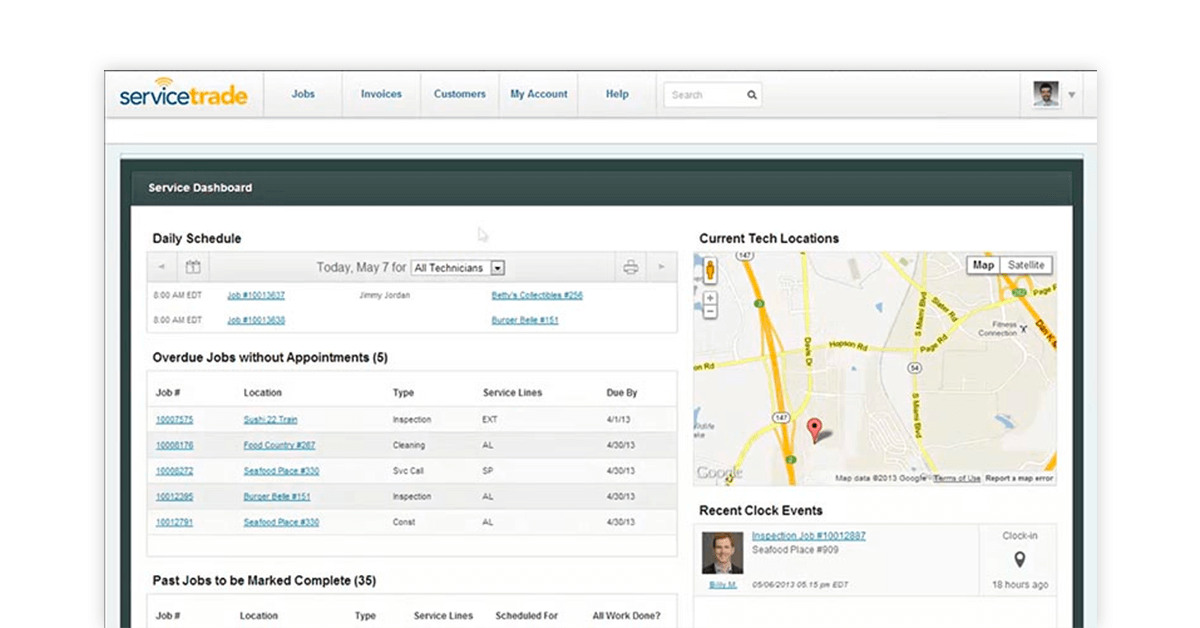The height and width of the screenshot is (628, 1200).
Task: Open the Help menu
Action: pyautogui.click(x=617, y=94)
